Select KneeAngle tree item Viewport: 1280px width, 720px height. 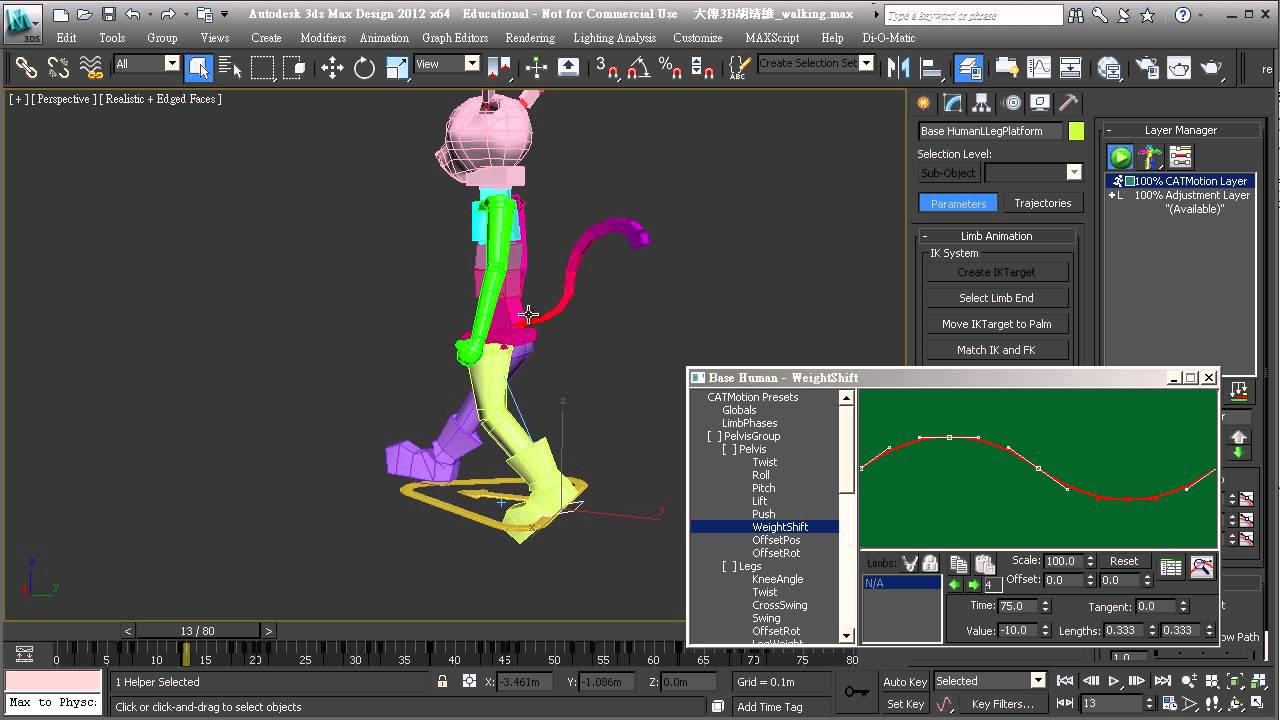click(777, 579)
